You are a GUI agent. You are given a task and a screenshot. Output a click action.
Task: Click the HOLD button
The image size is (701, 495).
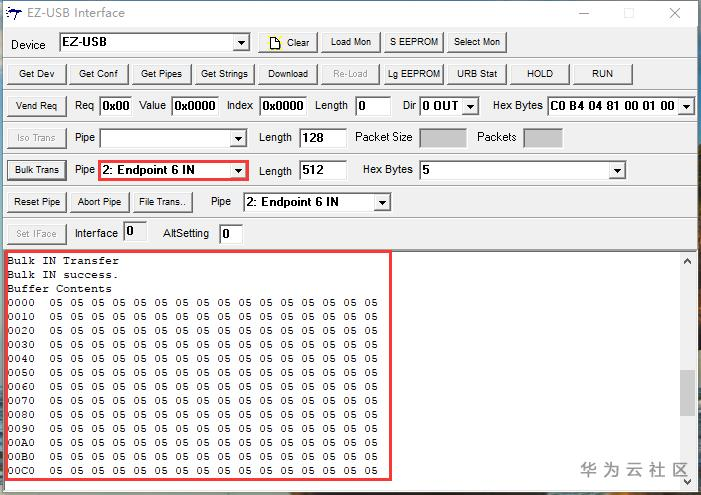[540, 74]
